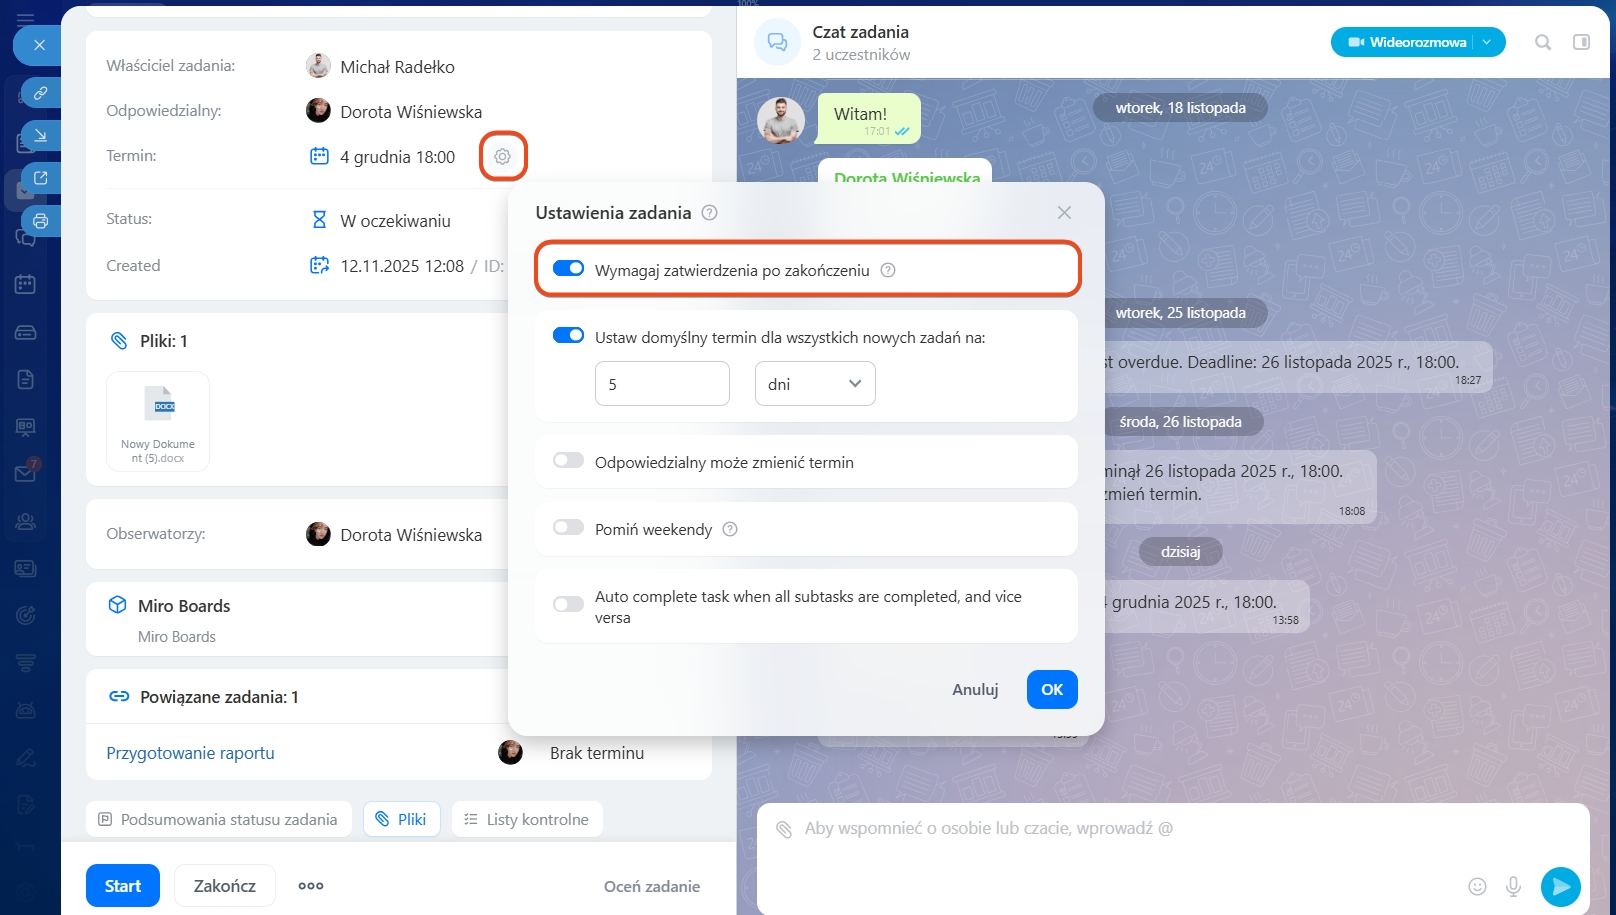Switch to the Pliki tab
The image size is (1616, 915).
[402, 819]
